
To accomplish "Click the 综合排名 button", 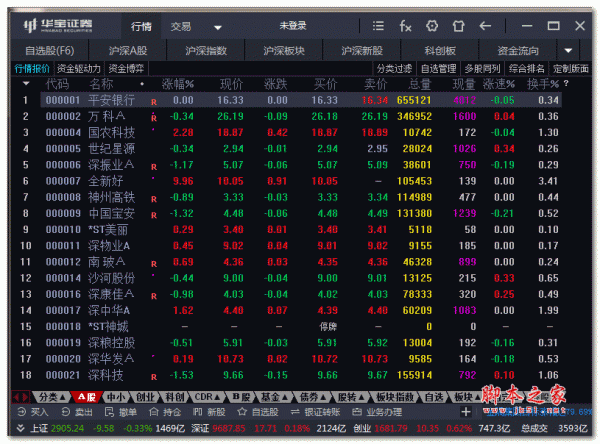I will [x=527, y=69].
